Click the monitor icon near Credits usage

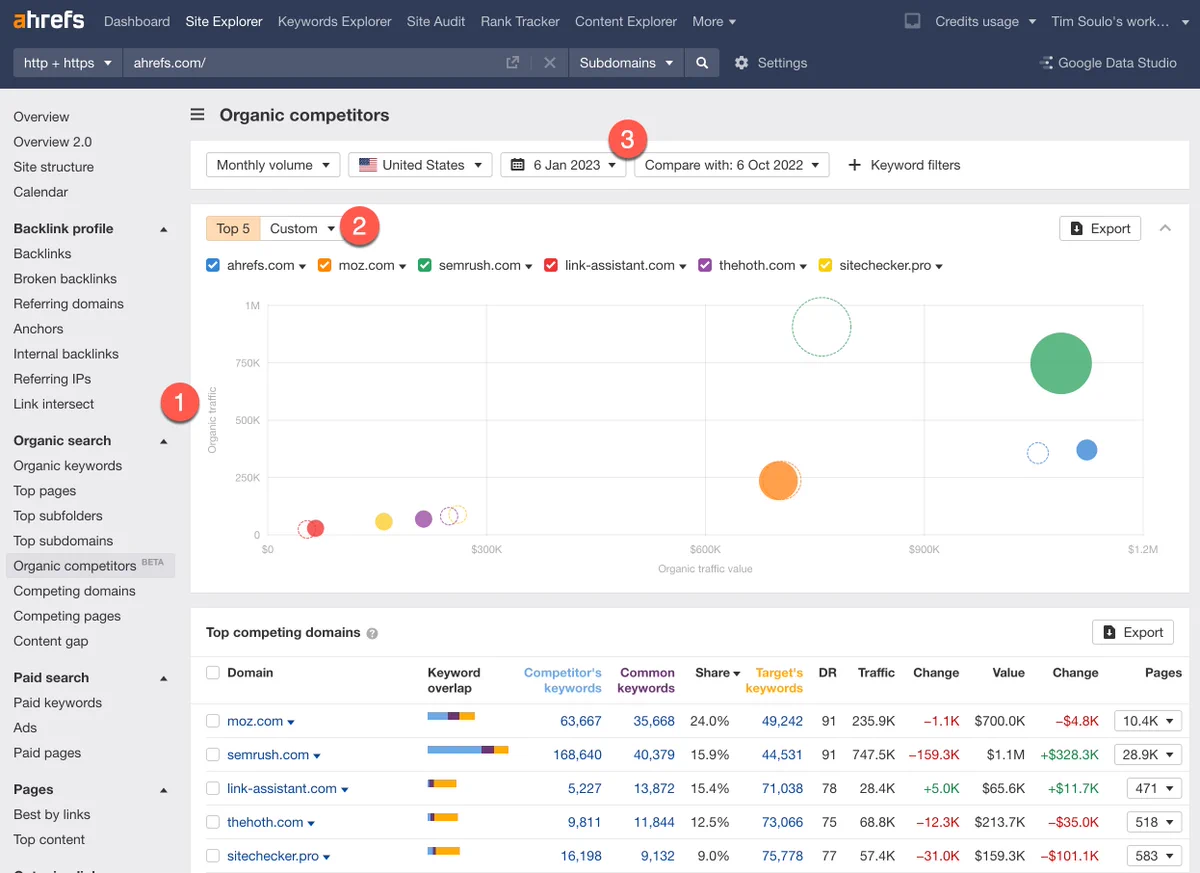912,21
